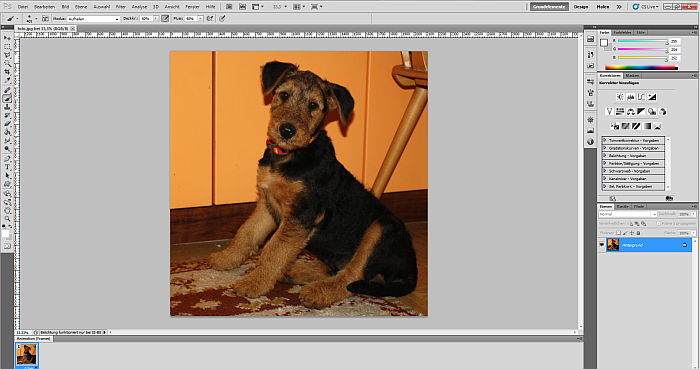The image size is (700, 369).
Task: Open the layer blend mode Normal dropdown
Action: (x=627, y=214)
